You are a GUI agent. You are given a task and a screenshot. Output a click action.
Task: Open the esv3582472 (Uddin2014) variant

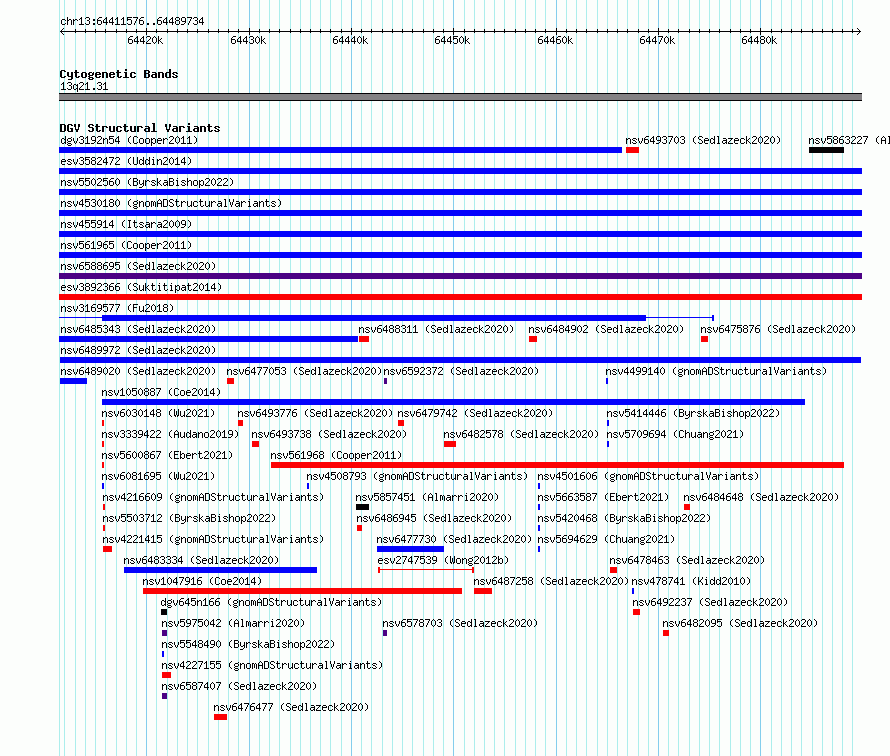pyautogui.click(x=126, y=161)
